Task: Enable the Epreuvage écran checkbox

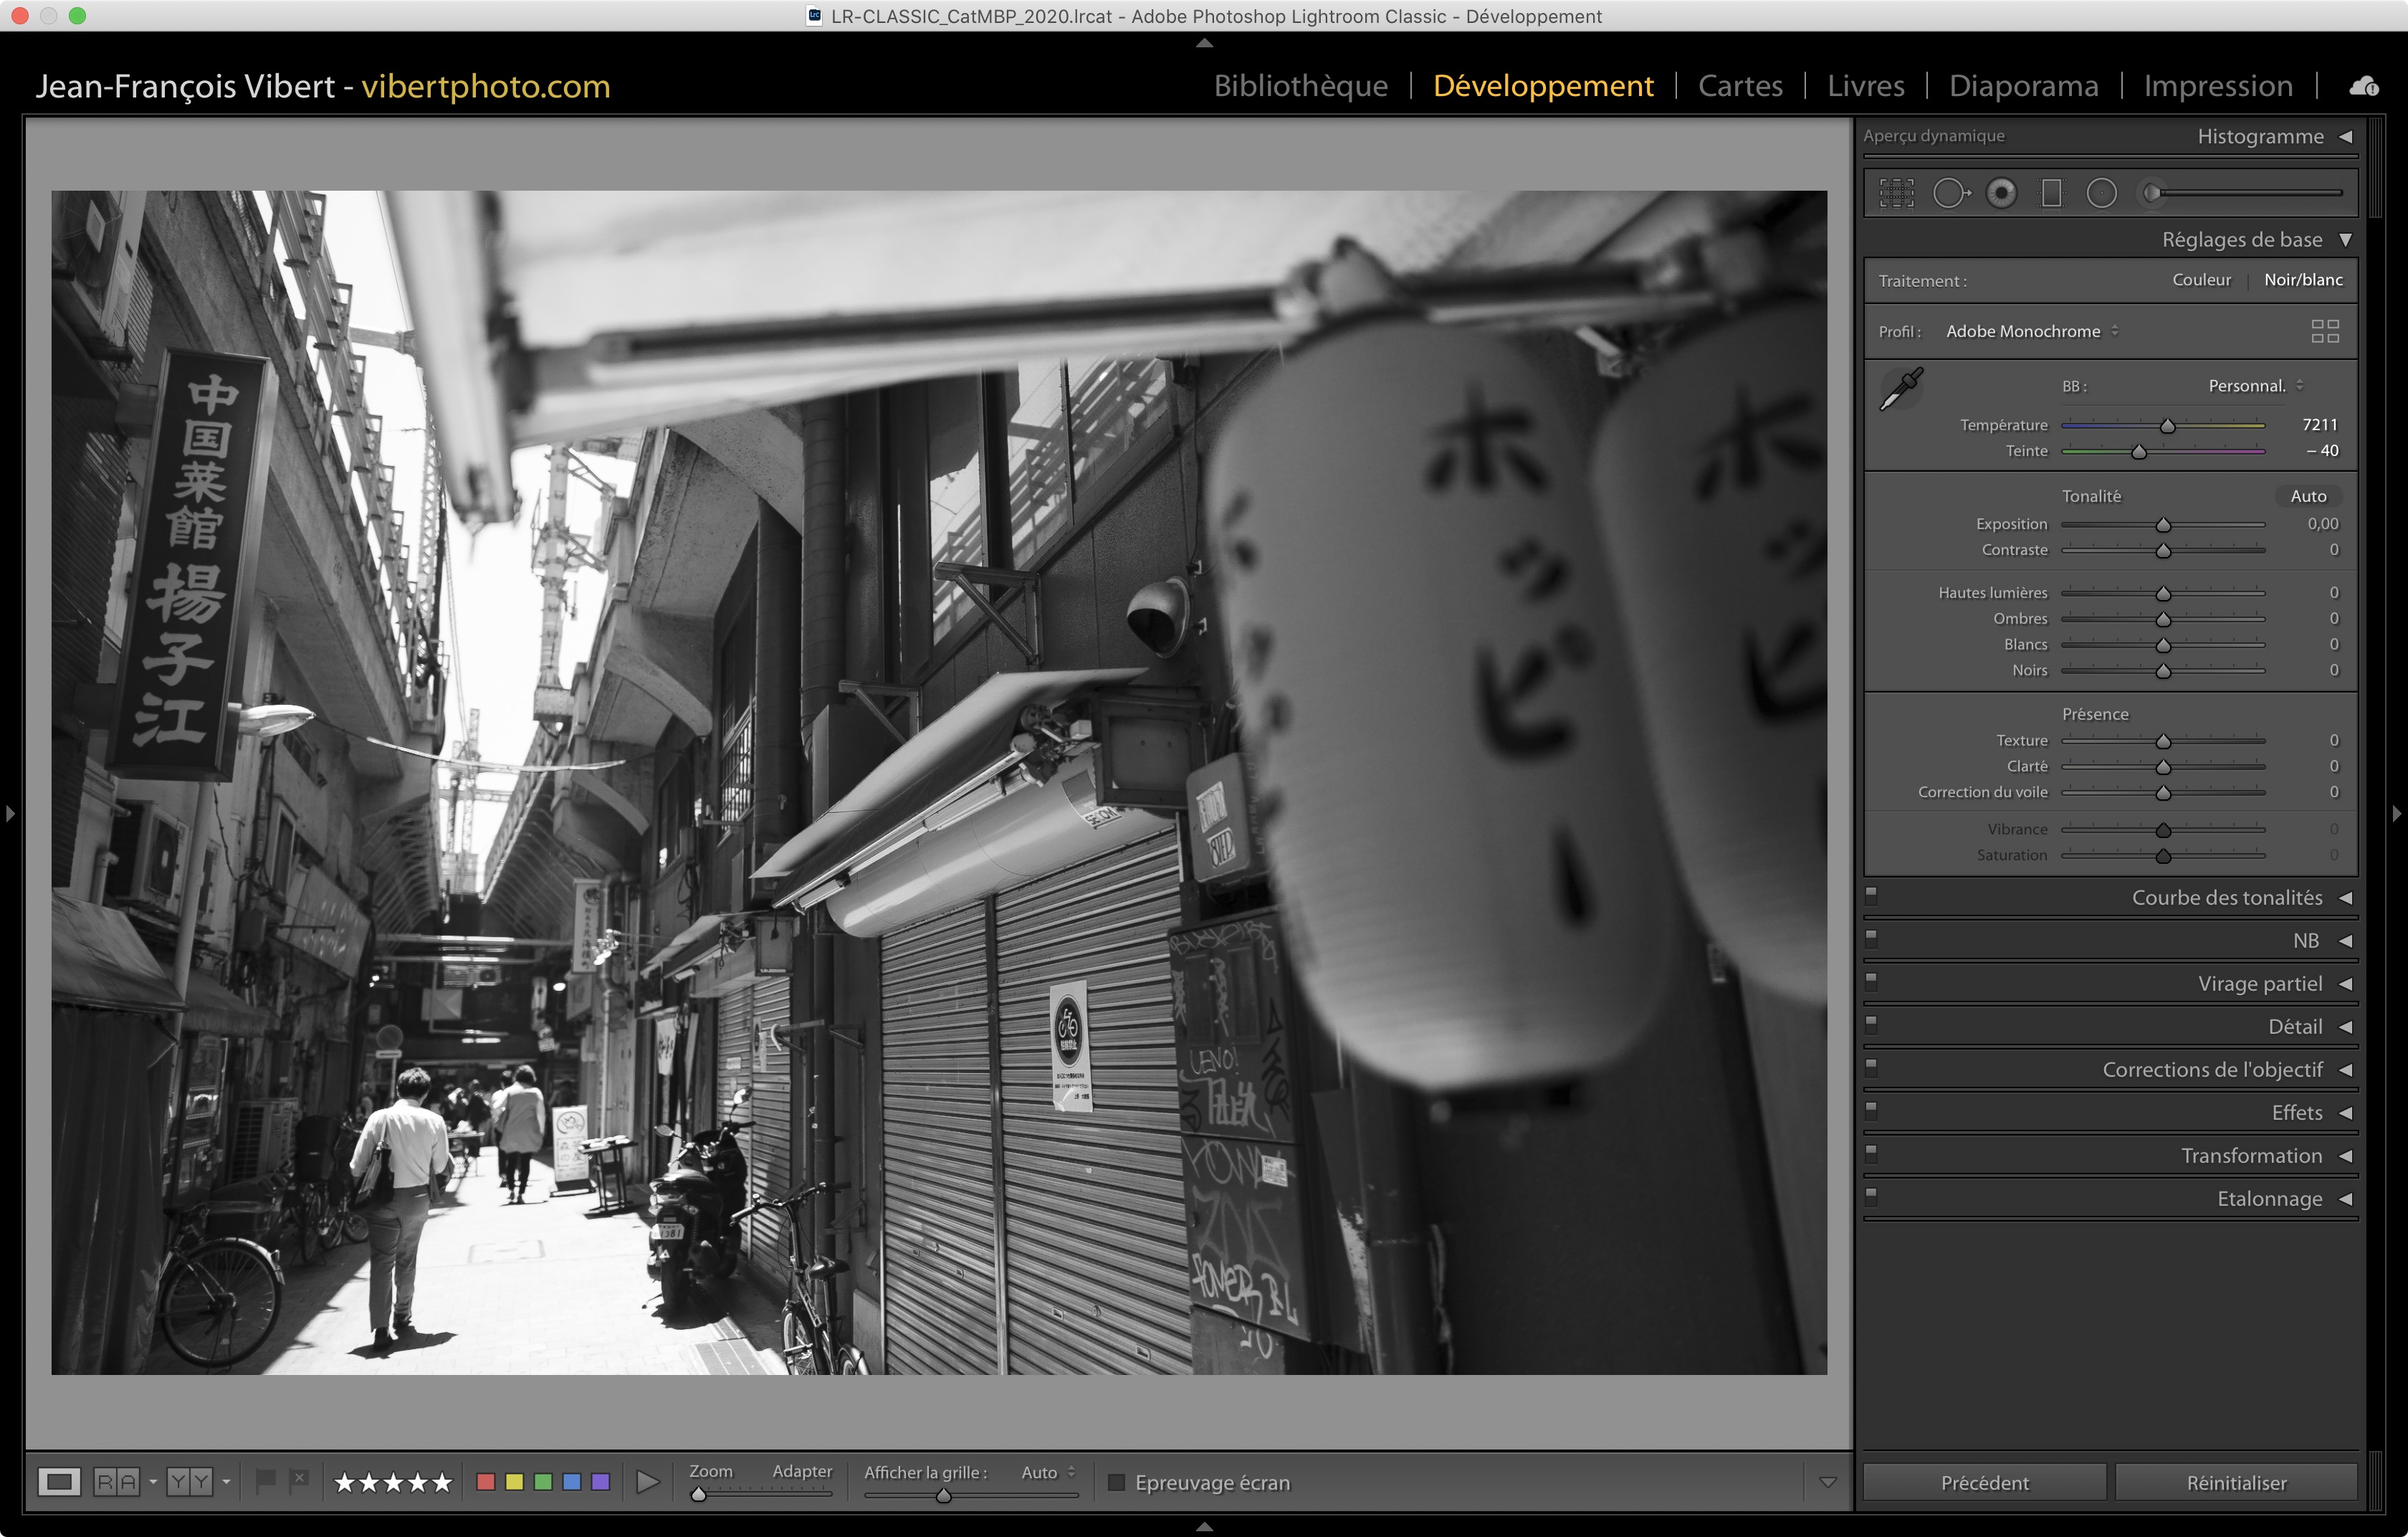Action: coord(1117,1482)
